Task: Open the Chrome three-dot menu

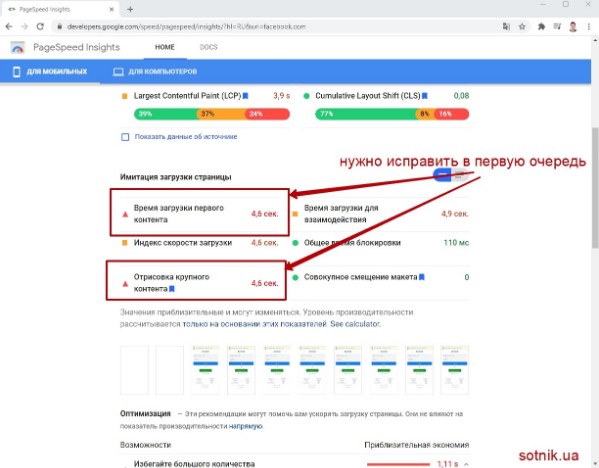Action: (x=588, y=26)
